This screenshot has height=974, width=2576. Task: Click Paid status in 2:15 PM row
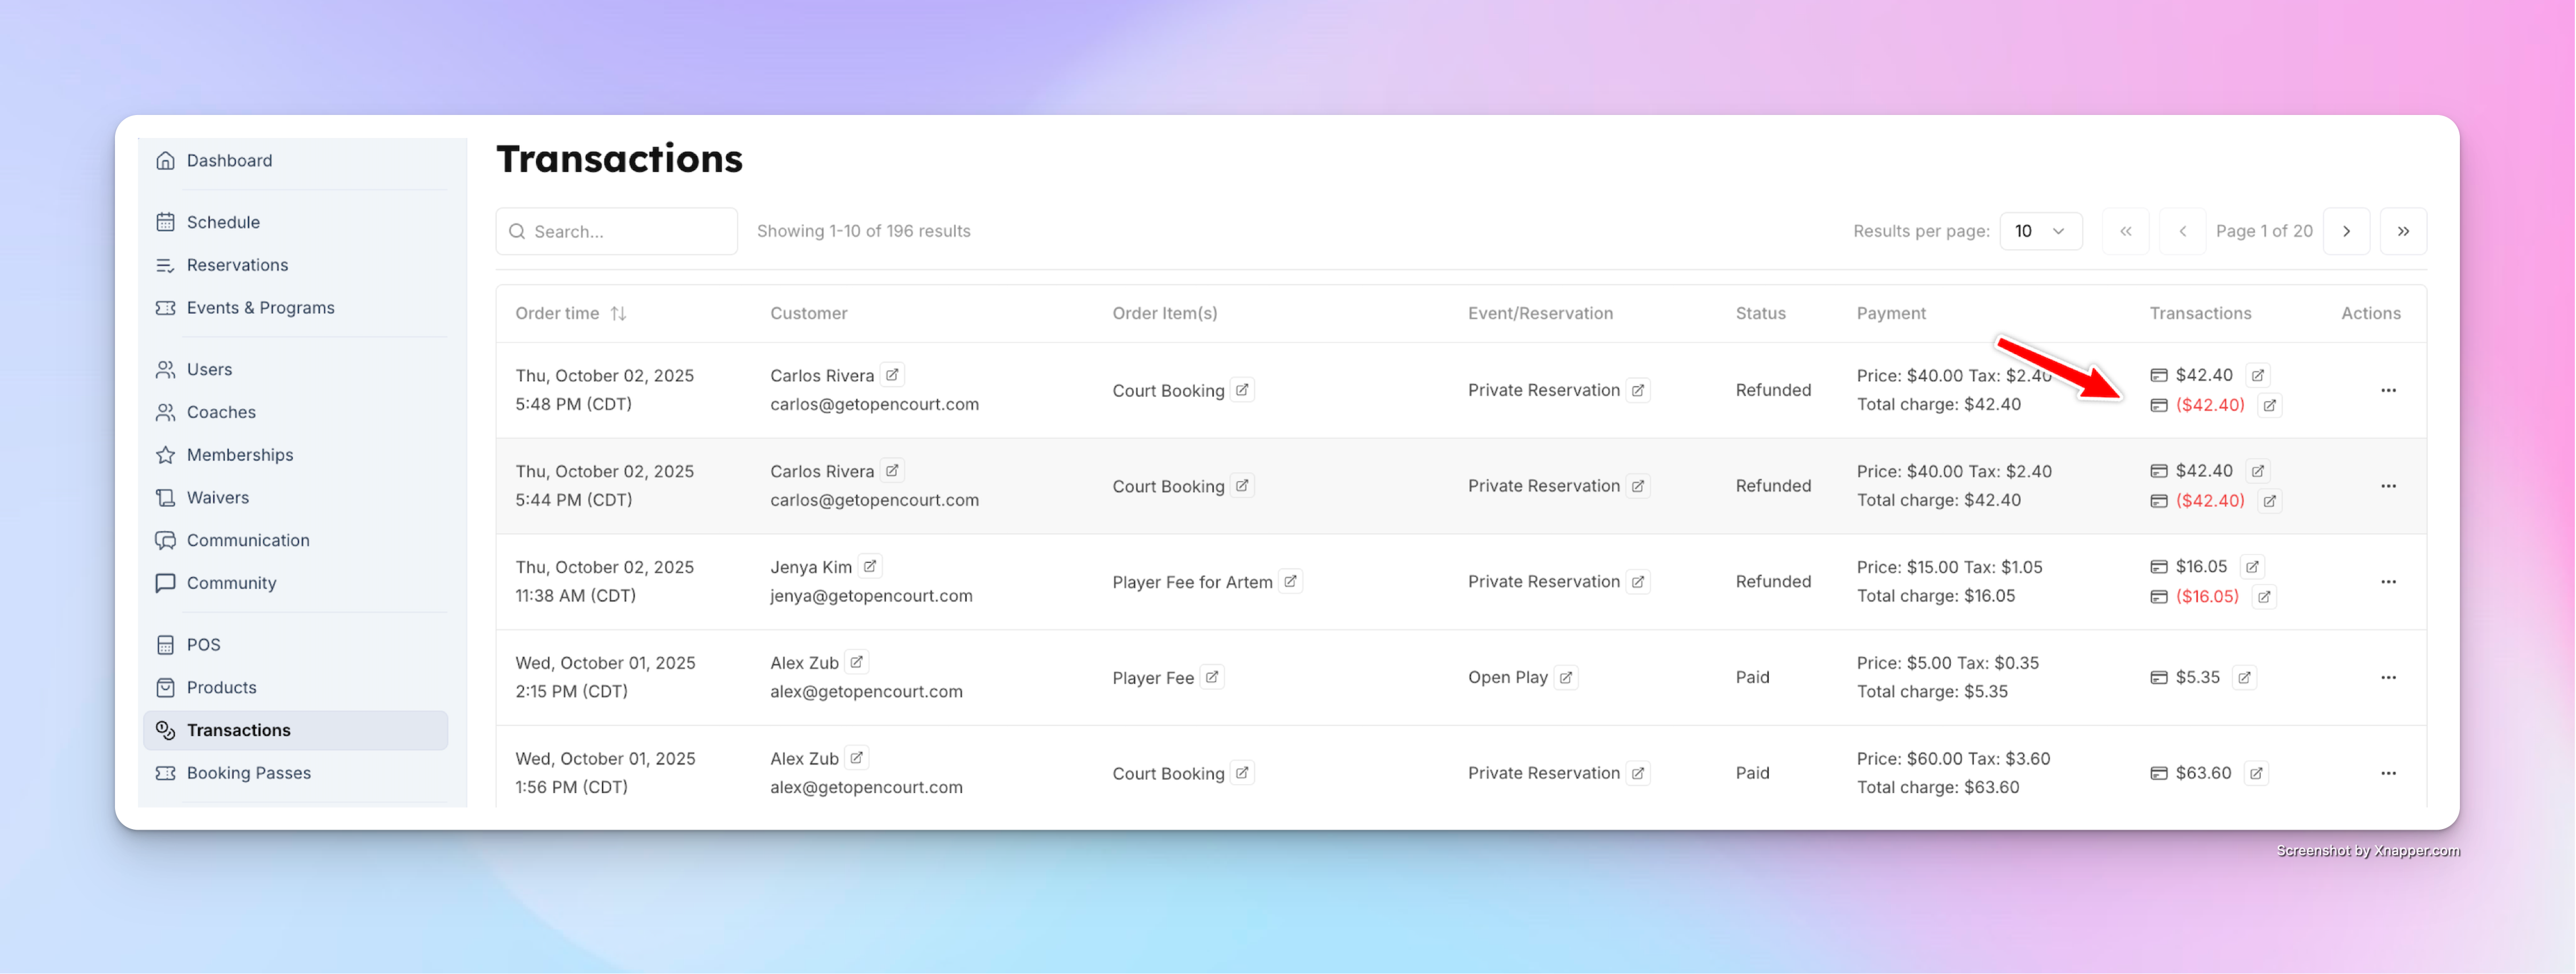point(1752,677)
